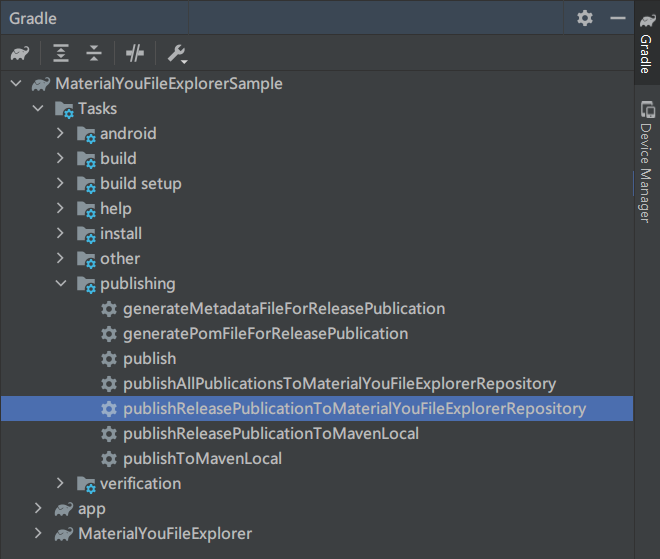
Task: Open Gradle build tool settings wrench
Action: point(177,54)
